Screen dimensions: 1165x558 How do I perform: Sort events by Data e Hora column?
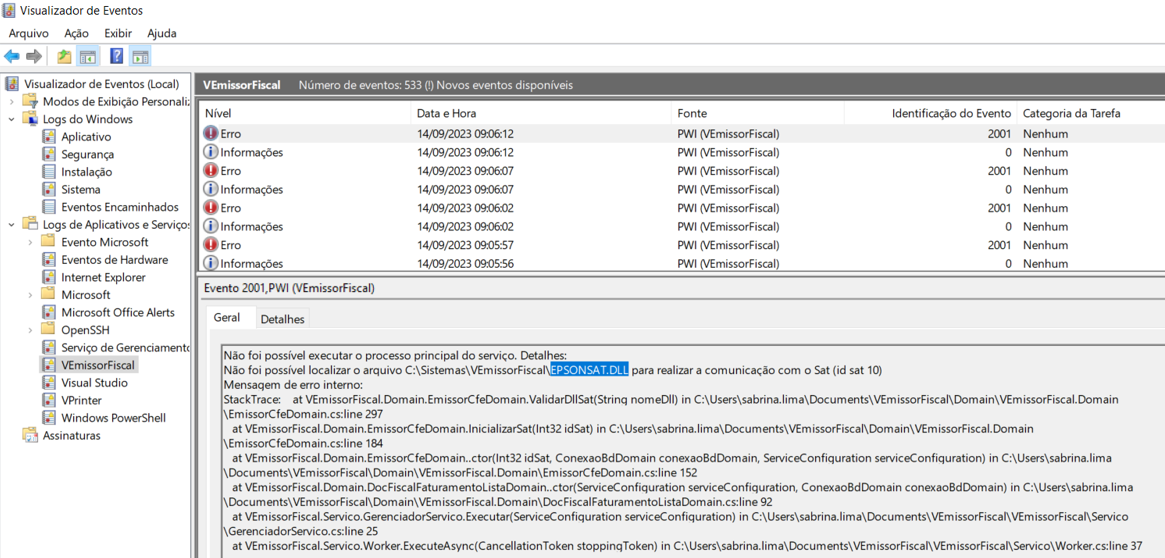[x=446, y=114]
